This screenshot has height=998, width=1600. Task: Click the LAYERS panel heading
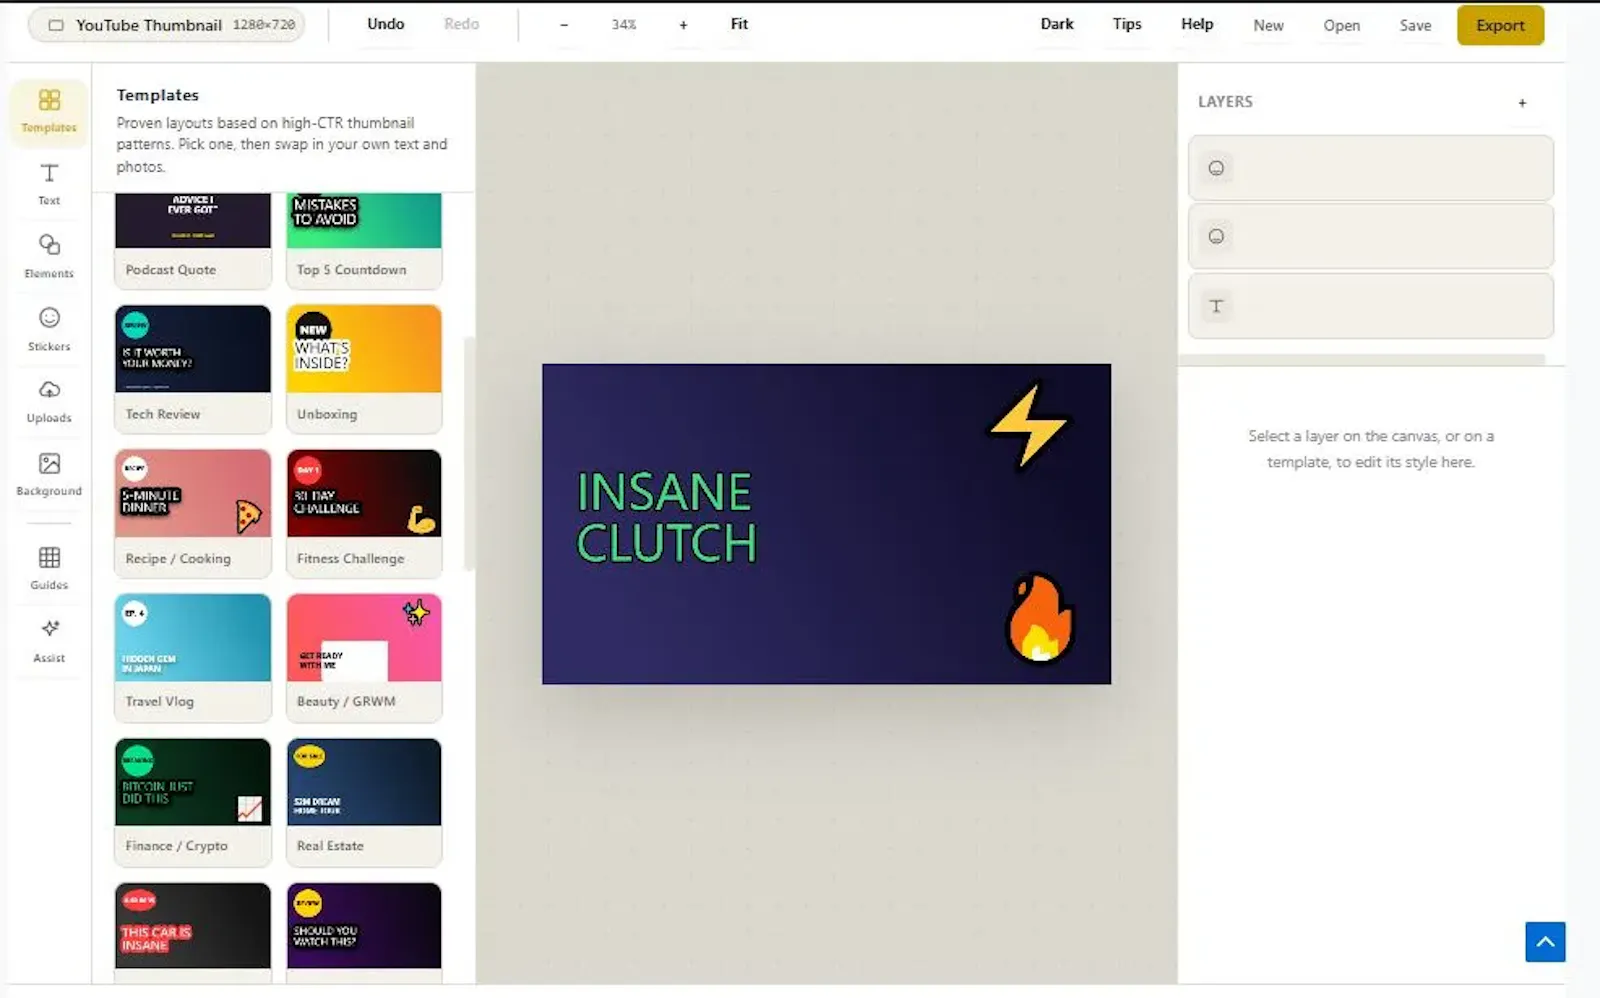coord(1225,101)
